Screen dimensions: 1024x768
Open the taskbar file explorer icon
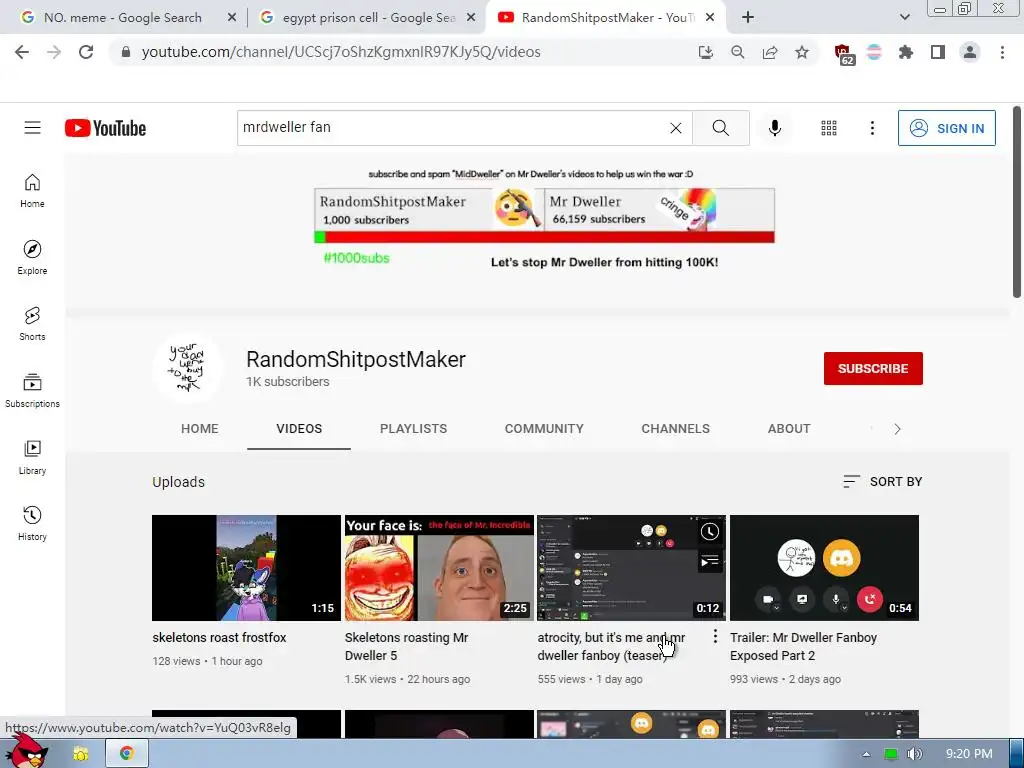(x=80, y=754)
